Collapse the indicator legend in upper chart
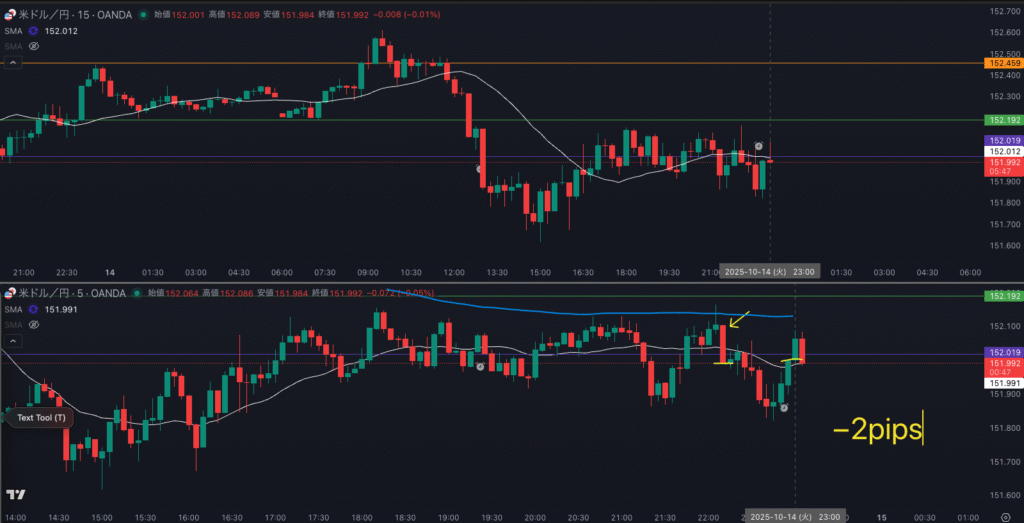1024x523 pixels. pos(12,62)
